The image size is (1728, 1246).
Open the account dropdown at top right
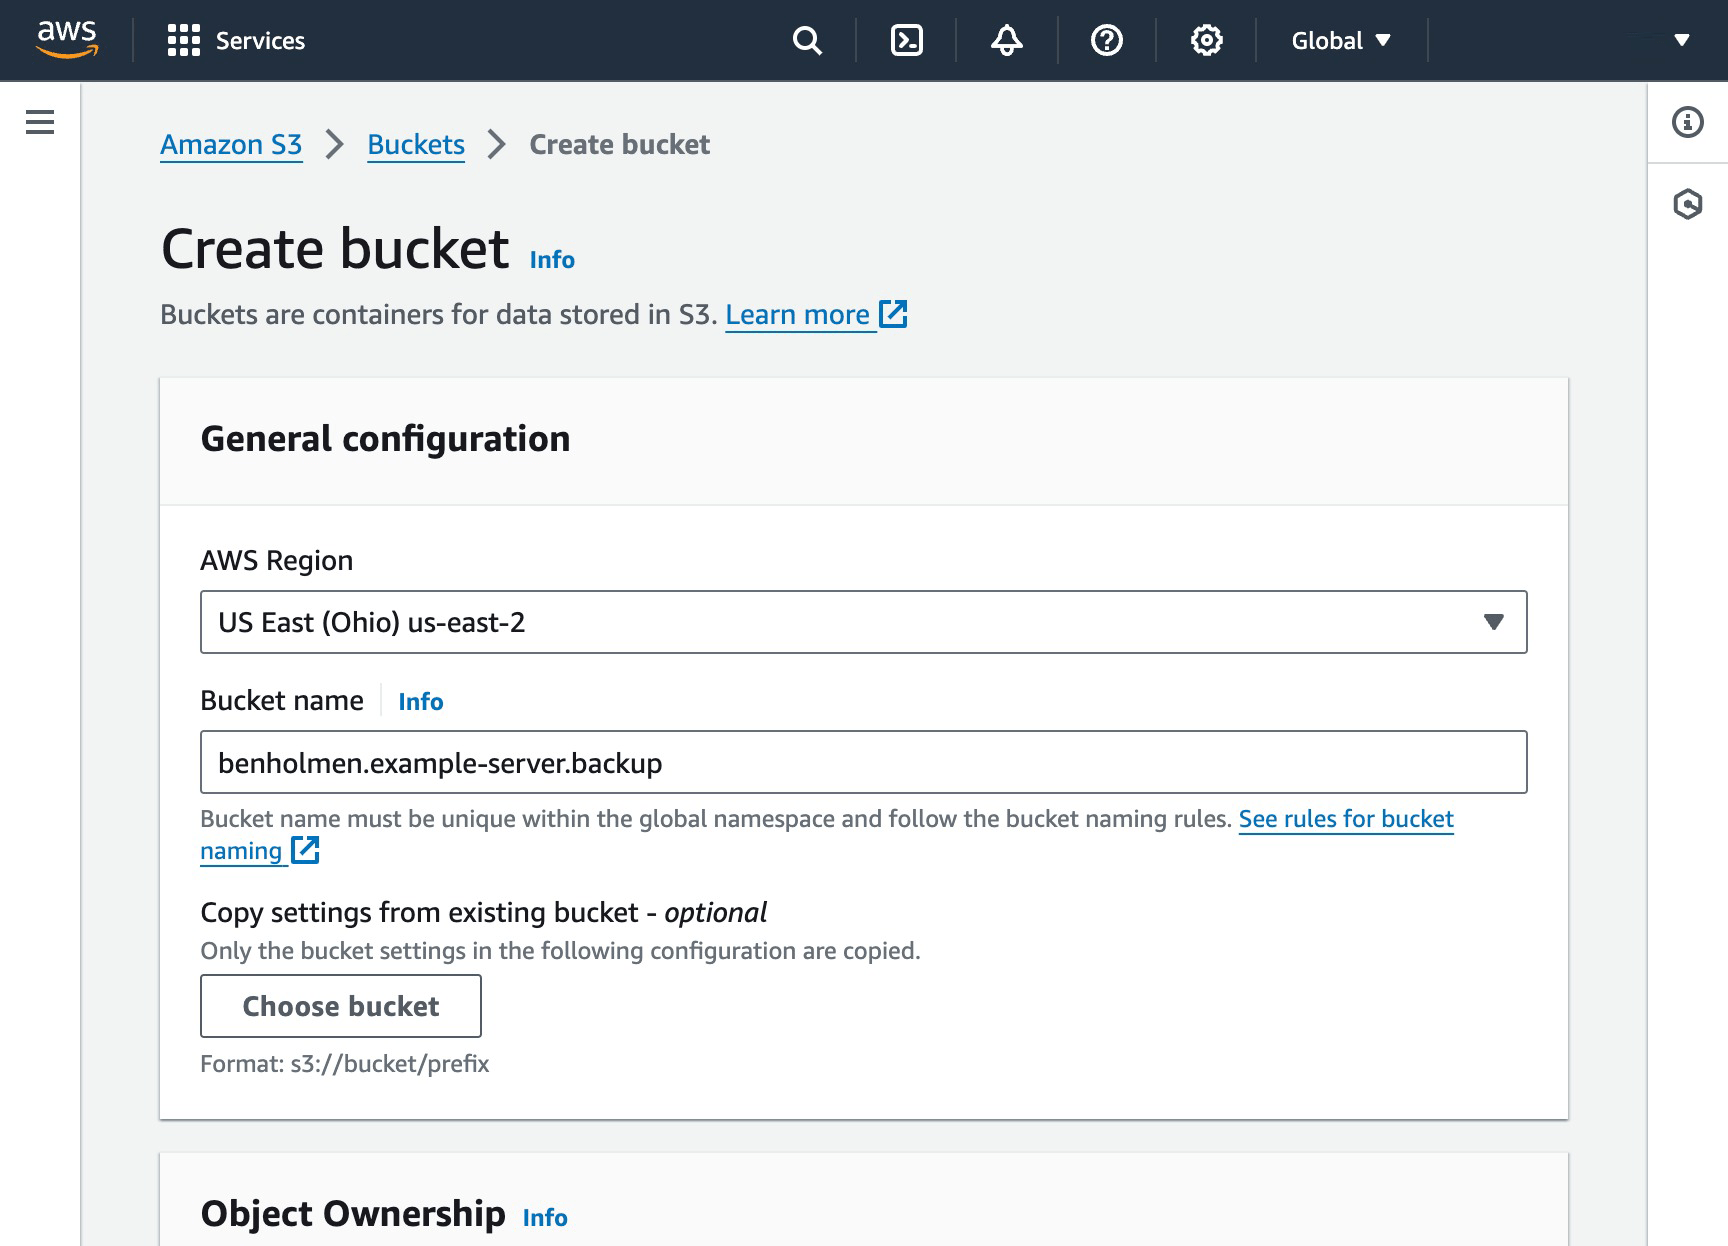click(x=1678, y=40)
